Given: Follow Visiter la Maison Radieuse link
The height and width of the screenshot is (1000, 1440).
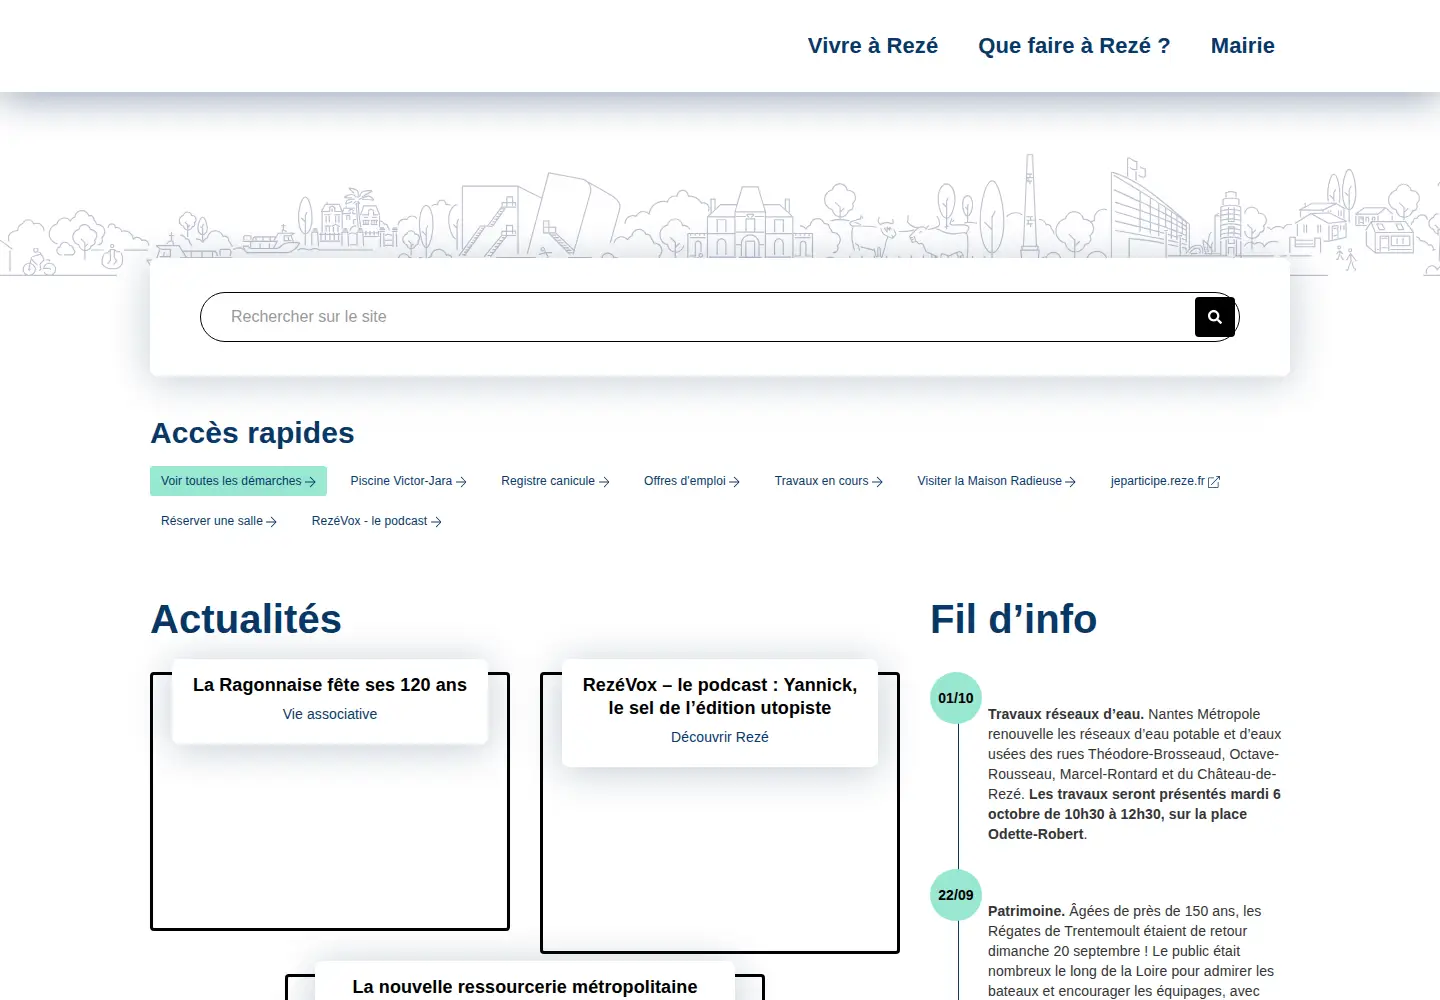Looking at the screenshot, I should [996, 481].
